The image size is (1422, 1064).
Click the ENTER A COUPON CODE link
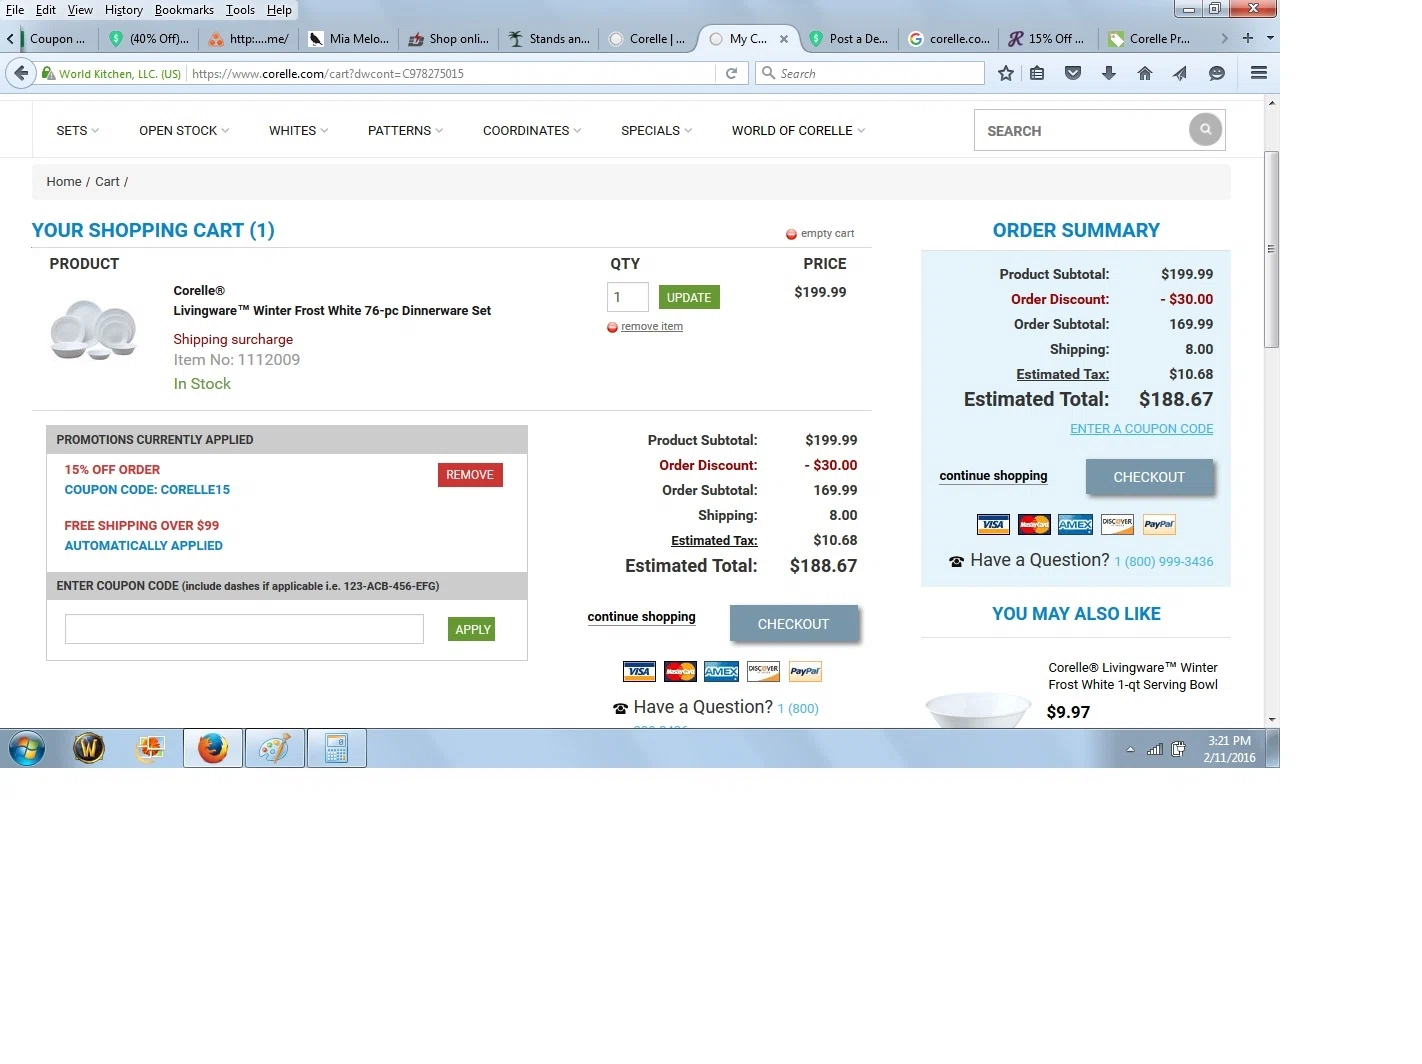coord(1141,428)
